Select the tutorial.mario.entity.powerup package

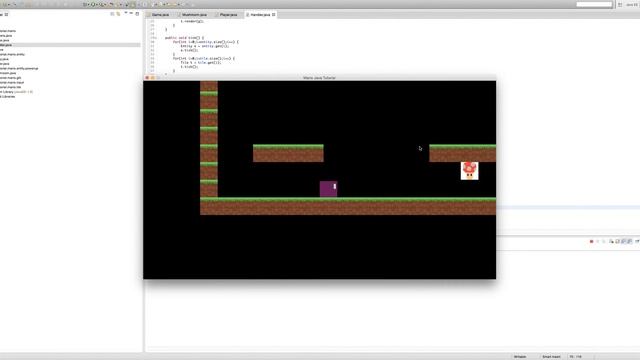(x=19, y=69)
